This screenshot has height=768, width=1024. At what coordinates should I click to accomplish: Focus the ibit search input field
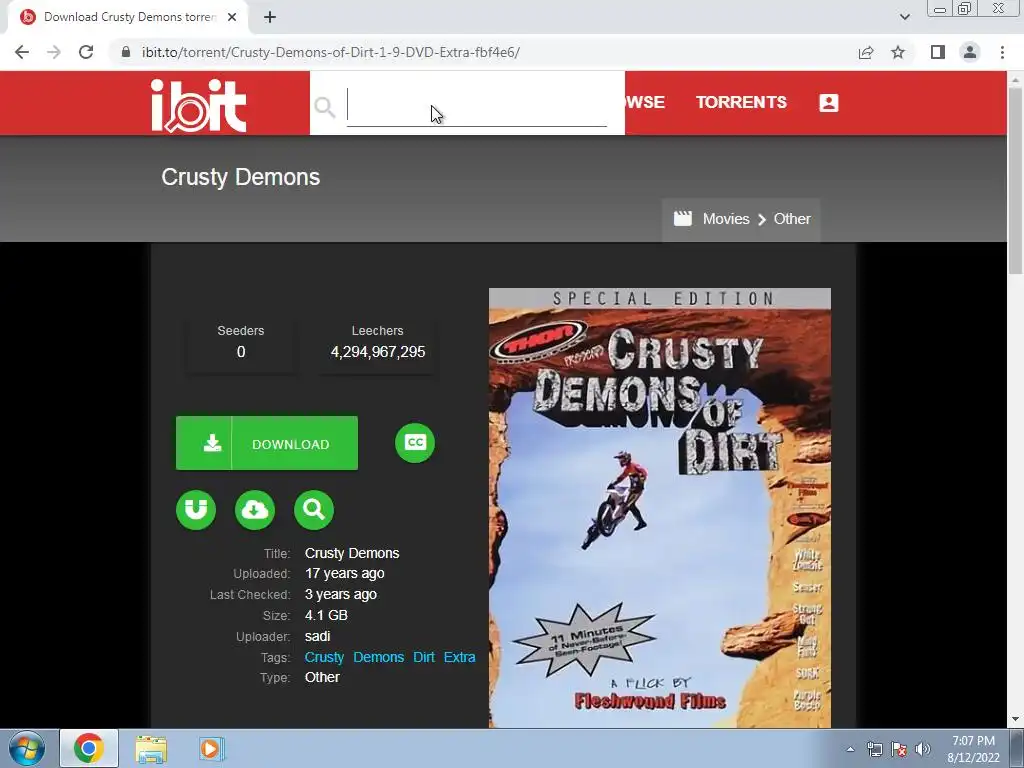pyautogui.click(x=477, y=106)
